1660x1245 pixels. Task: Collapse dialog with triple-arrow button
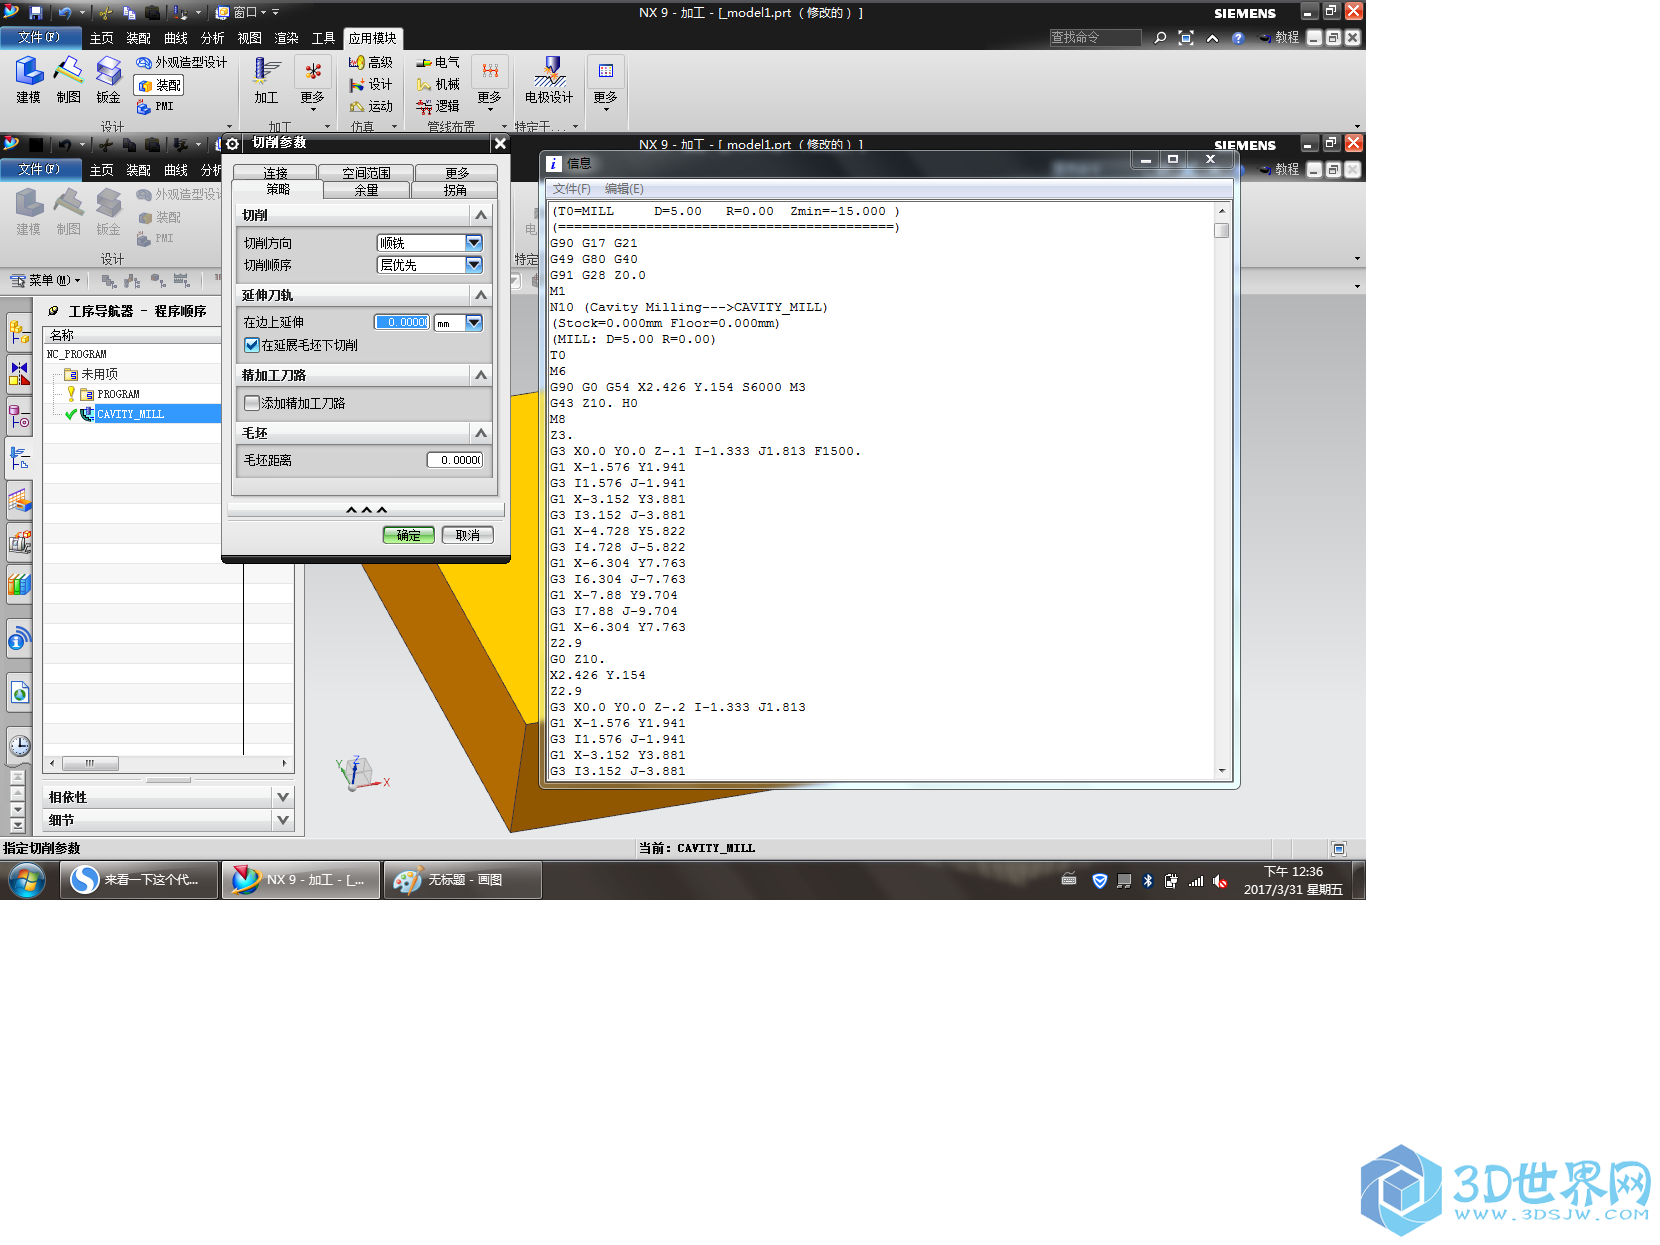pos(366,510)
